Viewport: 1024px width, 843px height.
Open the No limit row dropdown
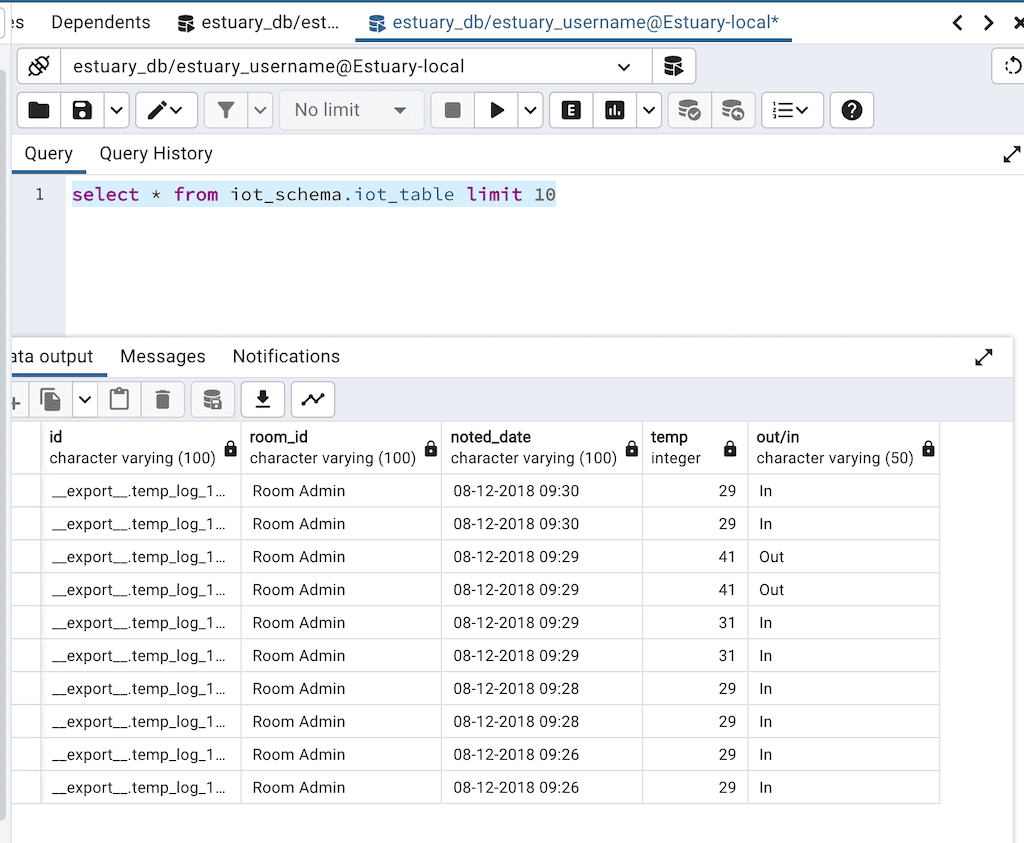[x=351, y=110]
